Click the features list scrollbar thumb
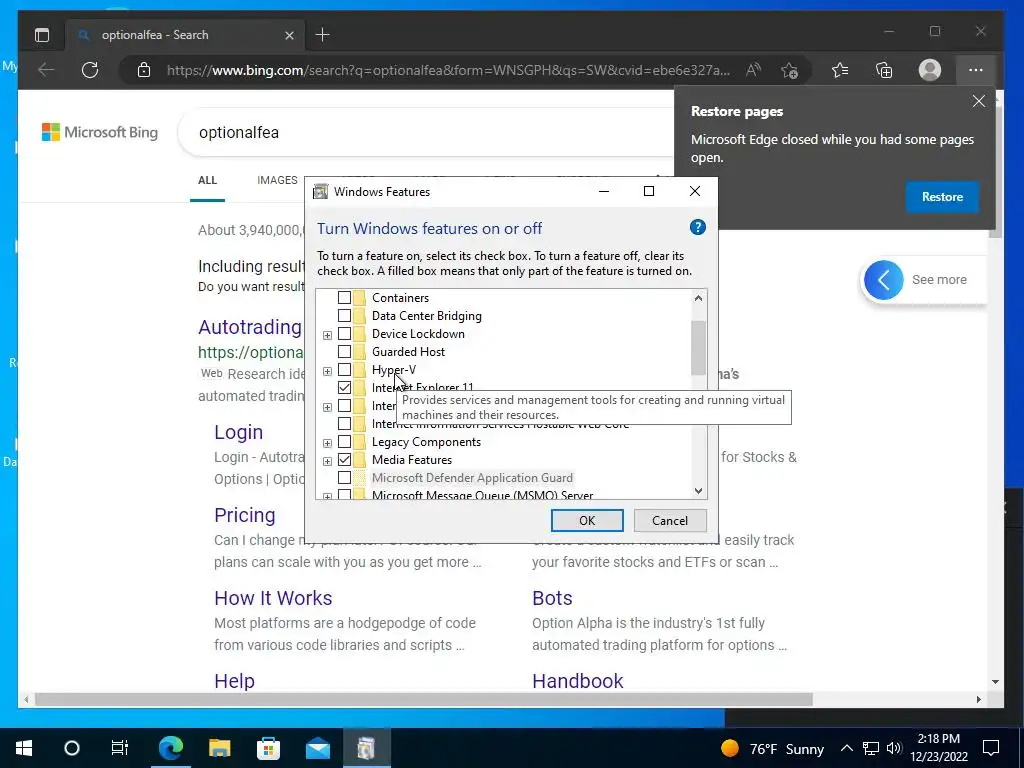The image size is (1024, 768). point(698,347)
